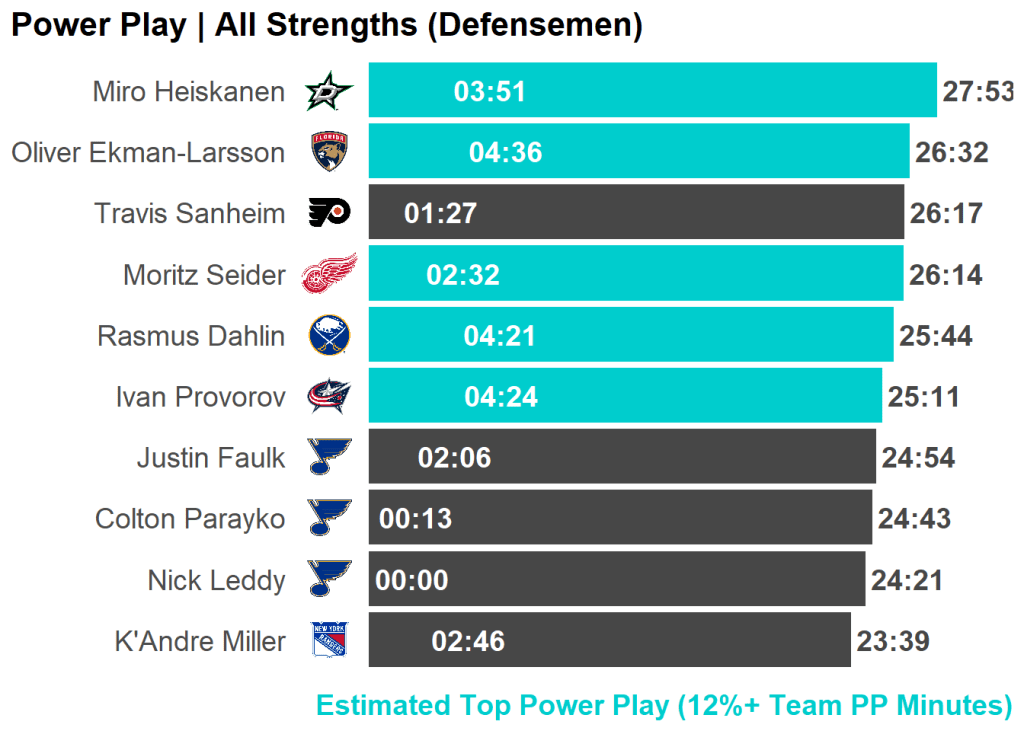Click the Moritz Seider name label
Screen dimensions: 1024x731
204,274
